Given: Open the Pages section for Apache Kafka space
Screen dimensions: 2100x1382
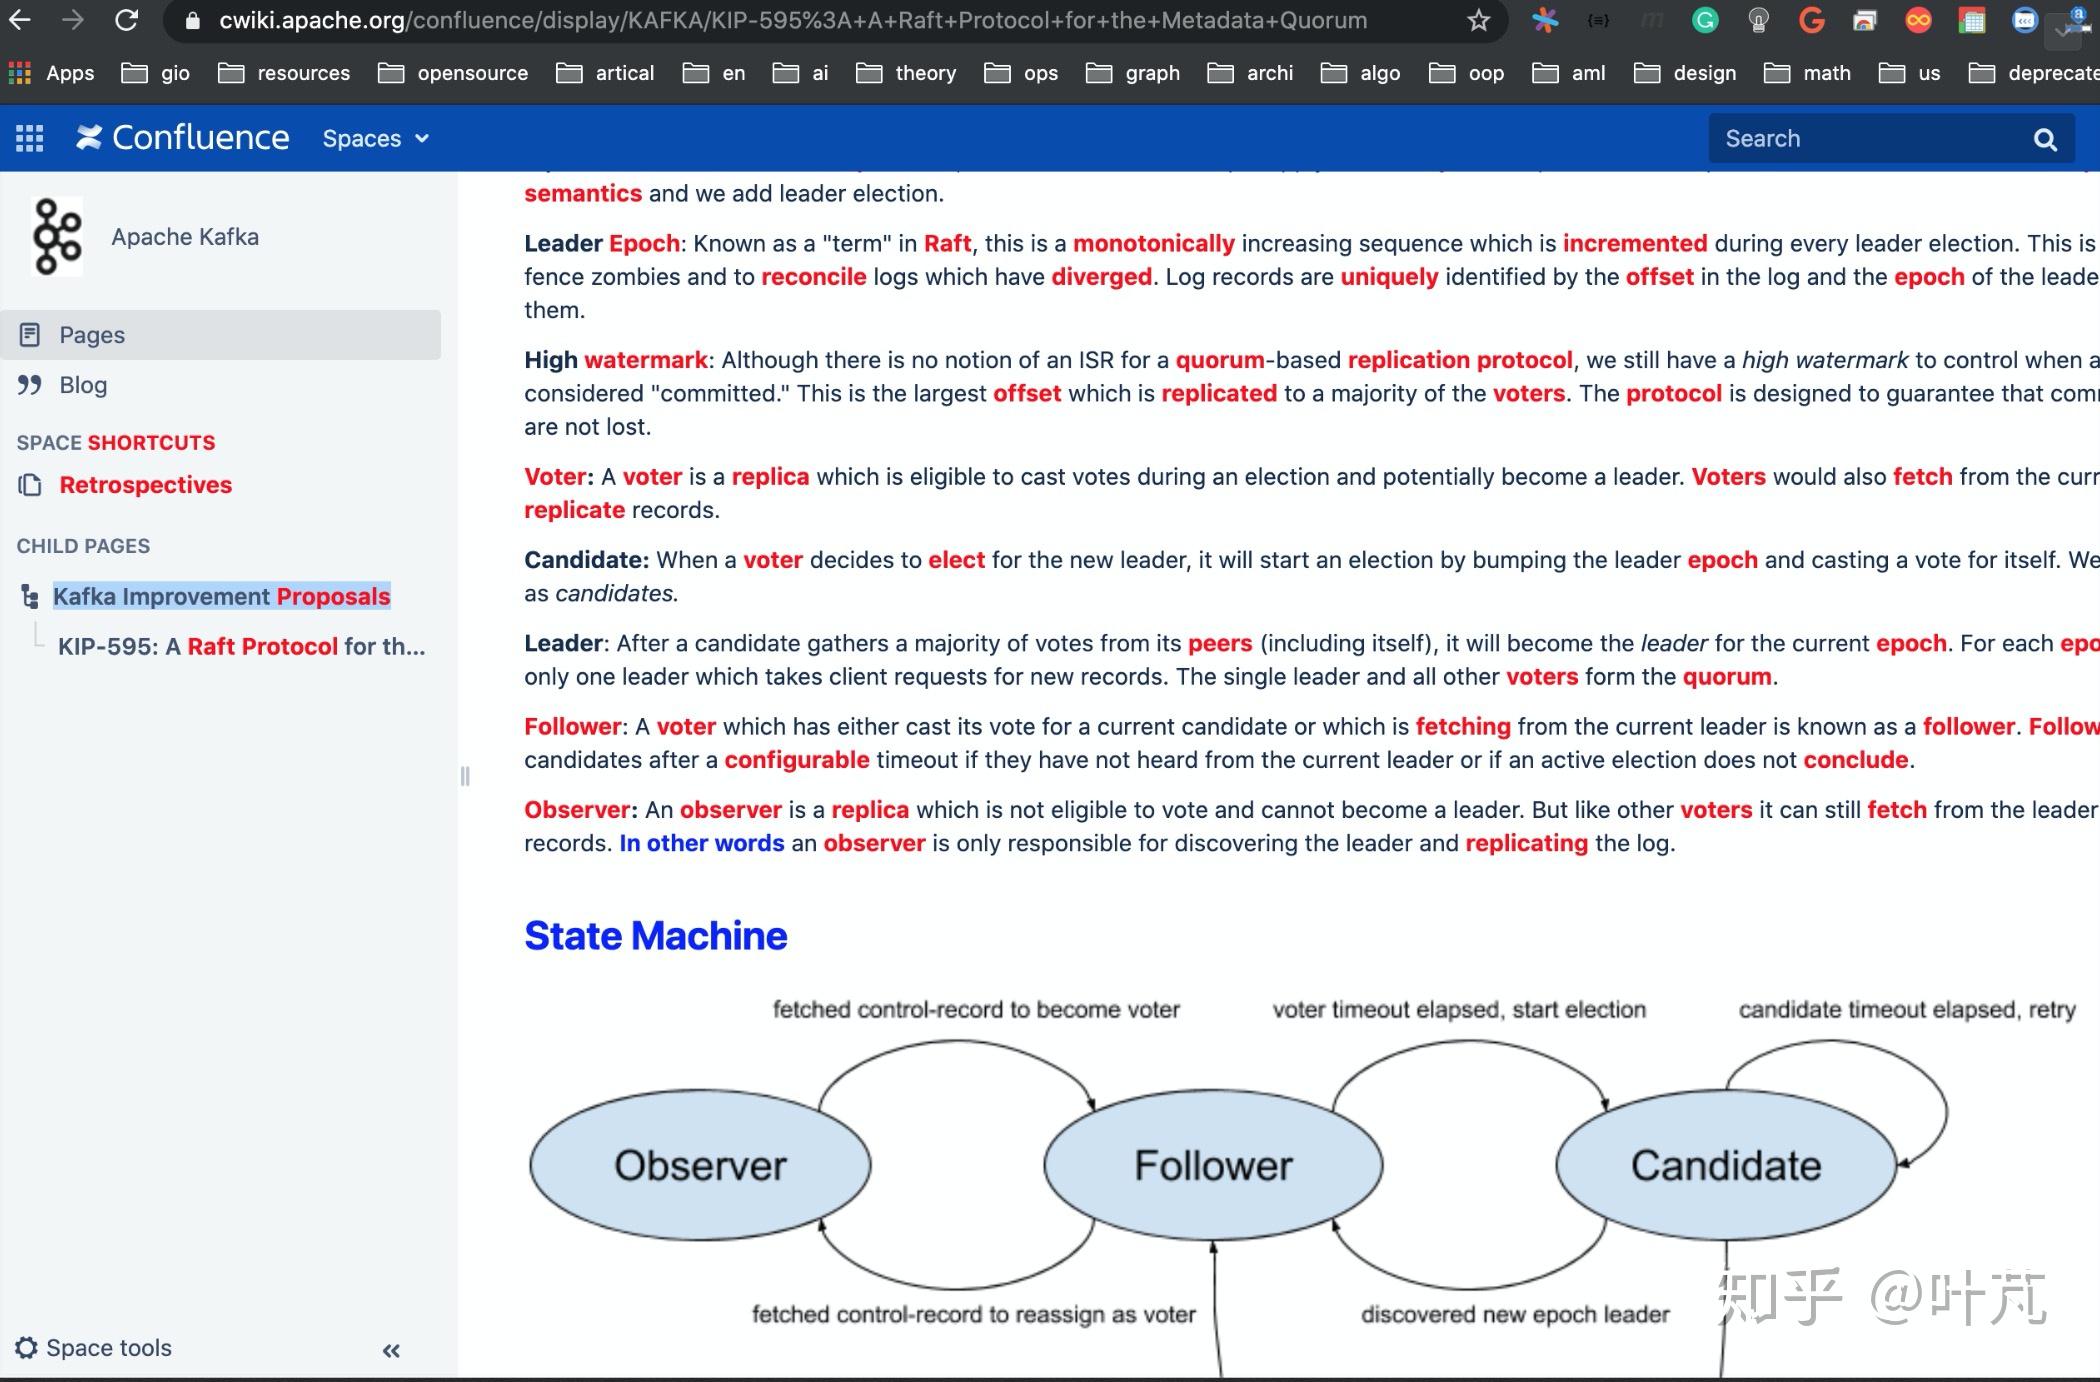Looking at the screenshot, I should tap(91, 334).
